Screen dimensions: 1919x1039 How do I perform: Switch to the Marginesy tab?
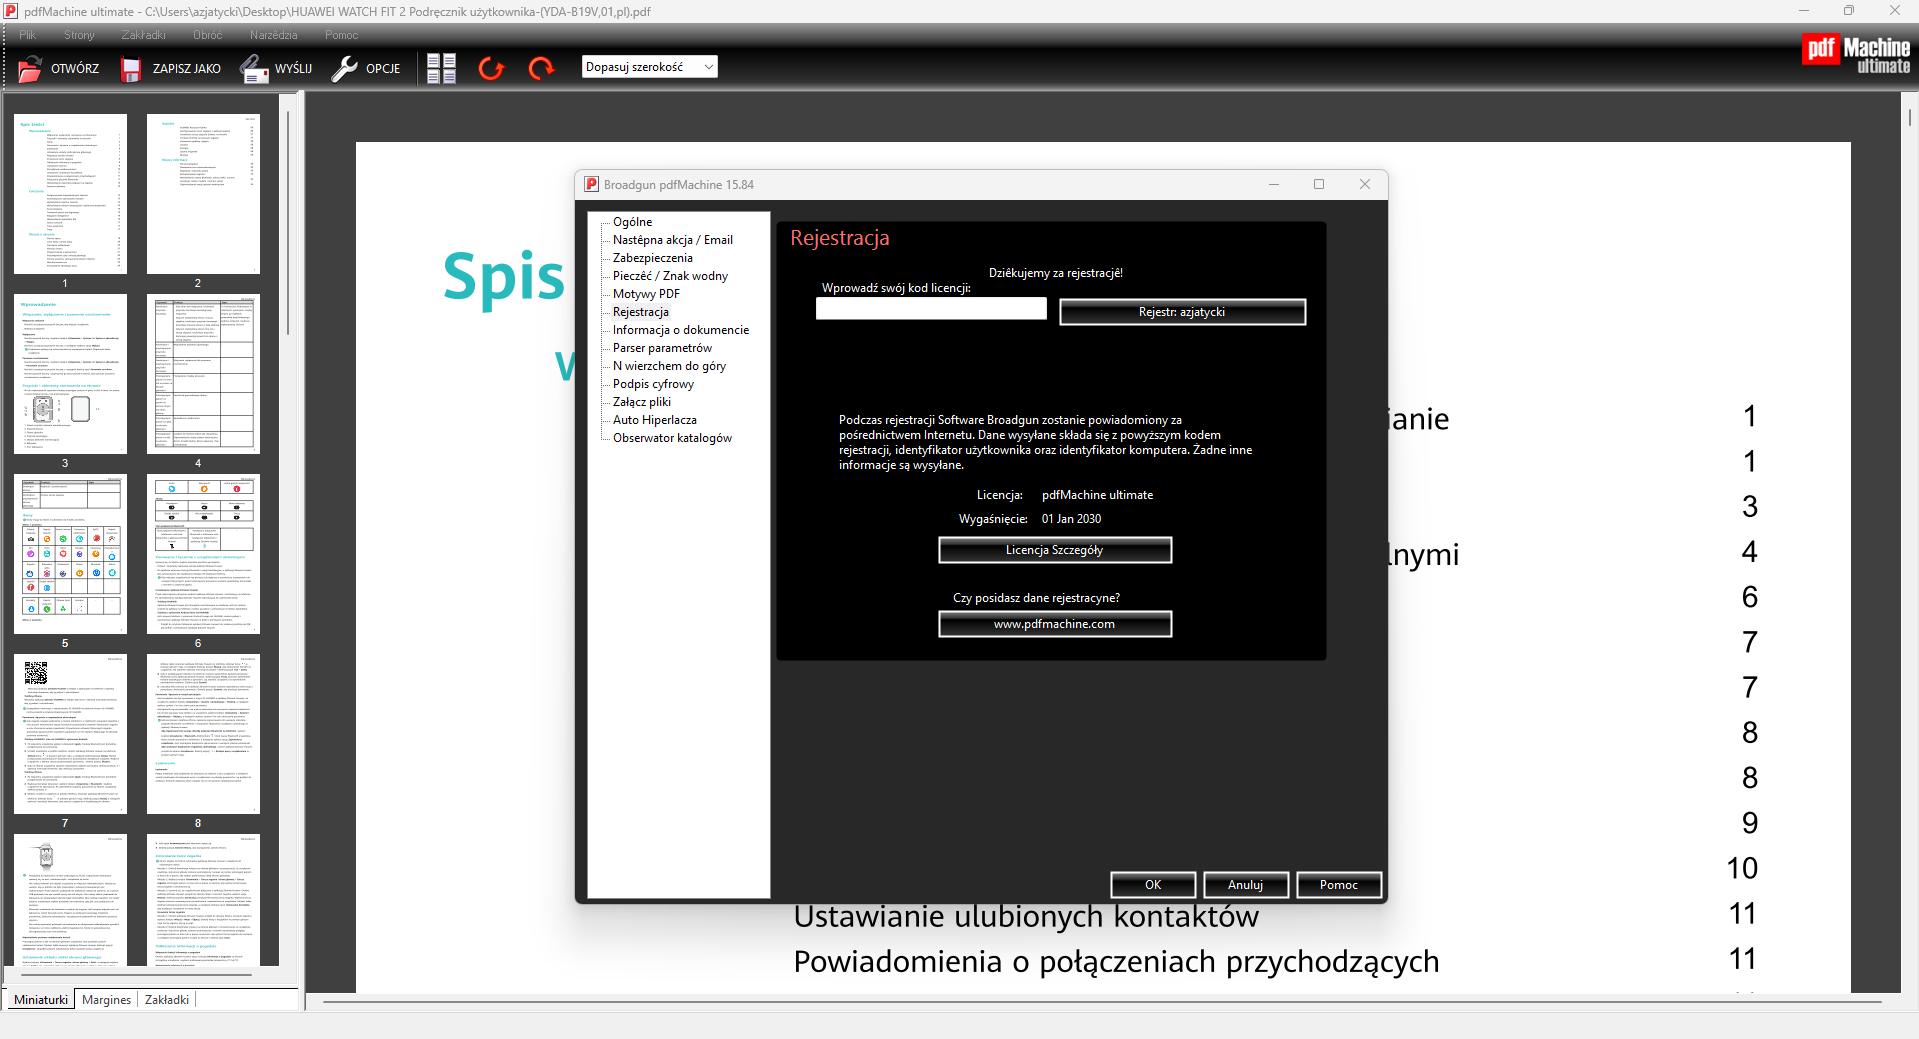pos(106,999)
